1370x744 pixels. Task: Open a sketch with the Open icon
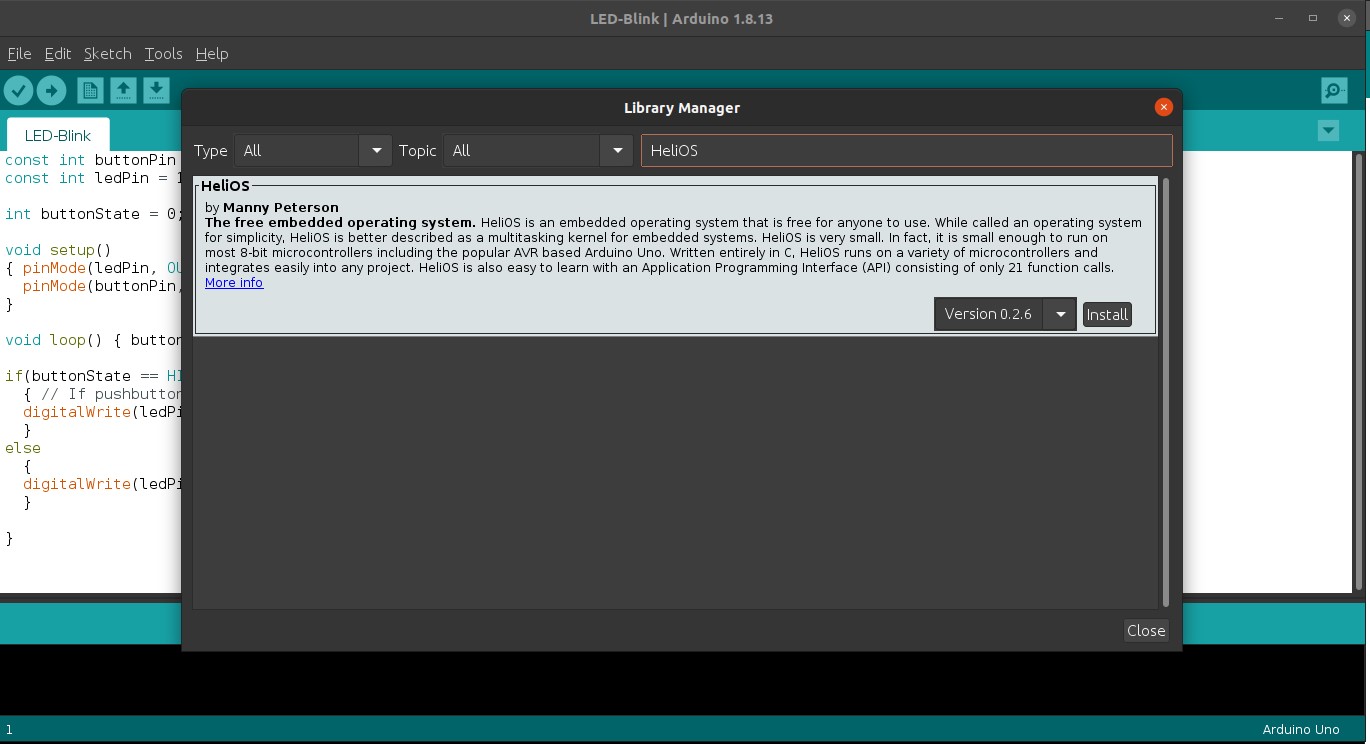(123, 91)
